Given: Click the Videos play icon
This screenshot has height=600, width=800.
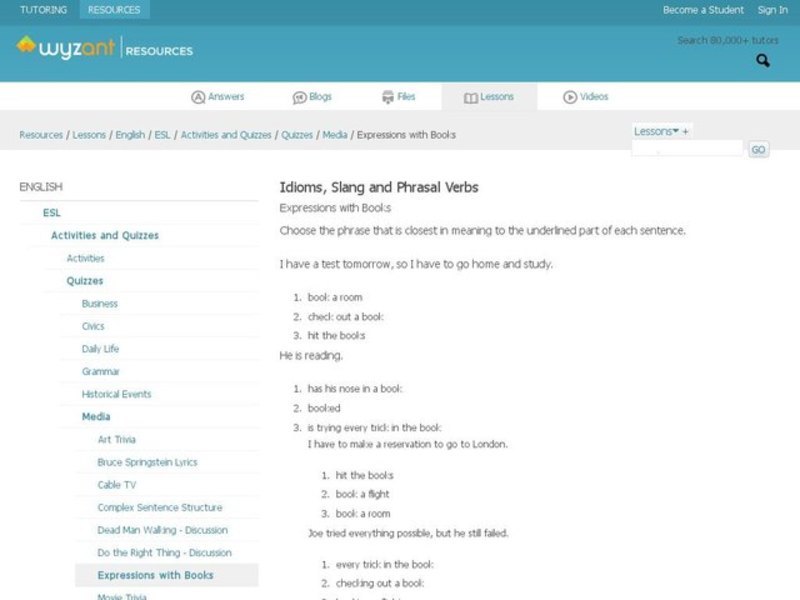Looking at the screenshot, I should click(570, 97).
